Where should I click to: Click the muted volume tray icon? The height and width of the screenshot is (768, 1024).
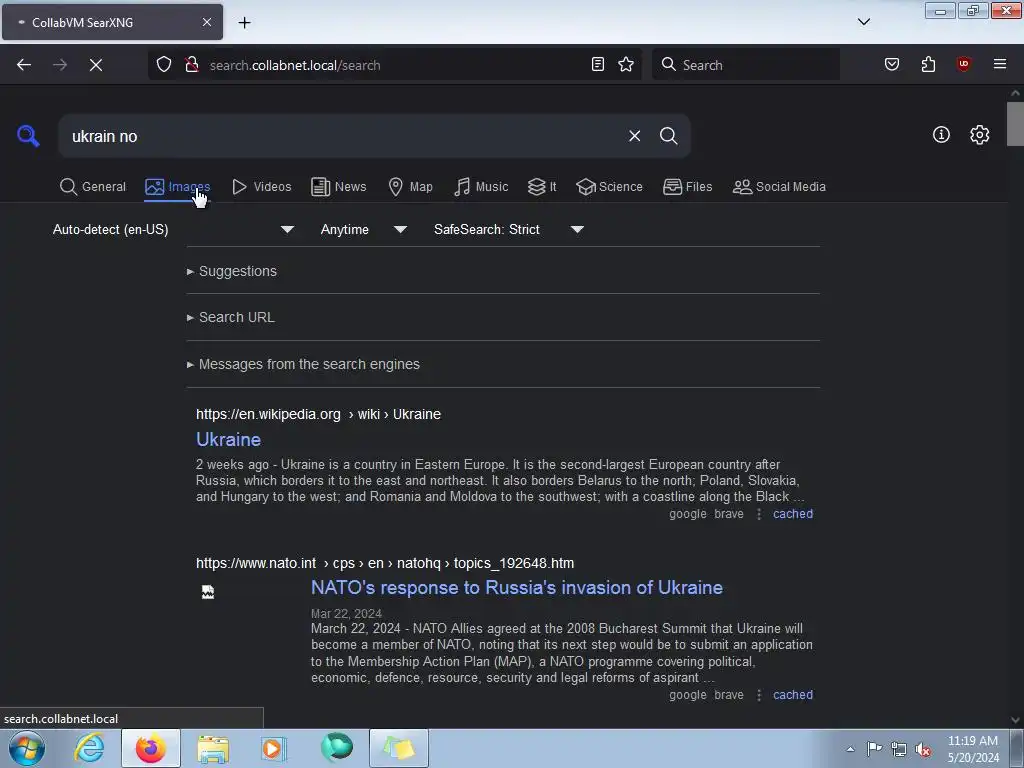(923, 749)
